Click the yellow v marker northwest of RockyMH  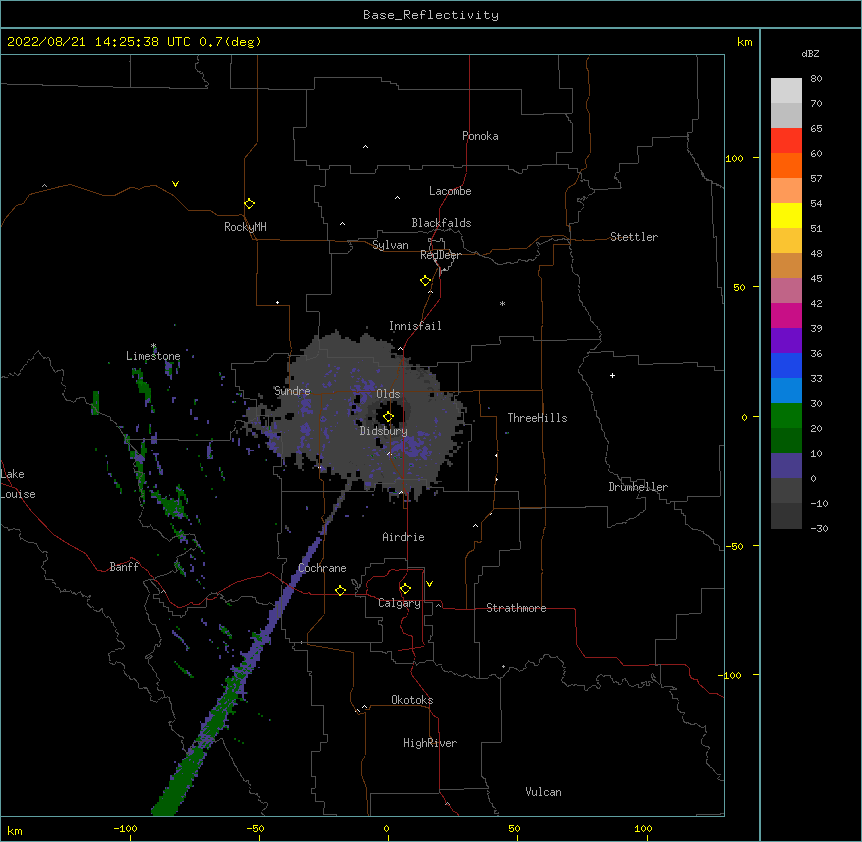[175, 184]
